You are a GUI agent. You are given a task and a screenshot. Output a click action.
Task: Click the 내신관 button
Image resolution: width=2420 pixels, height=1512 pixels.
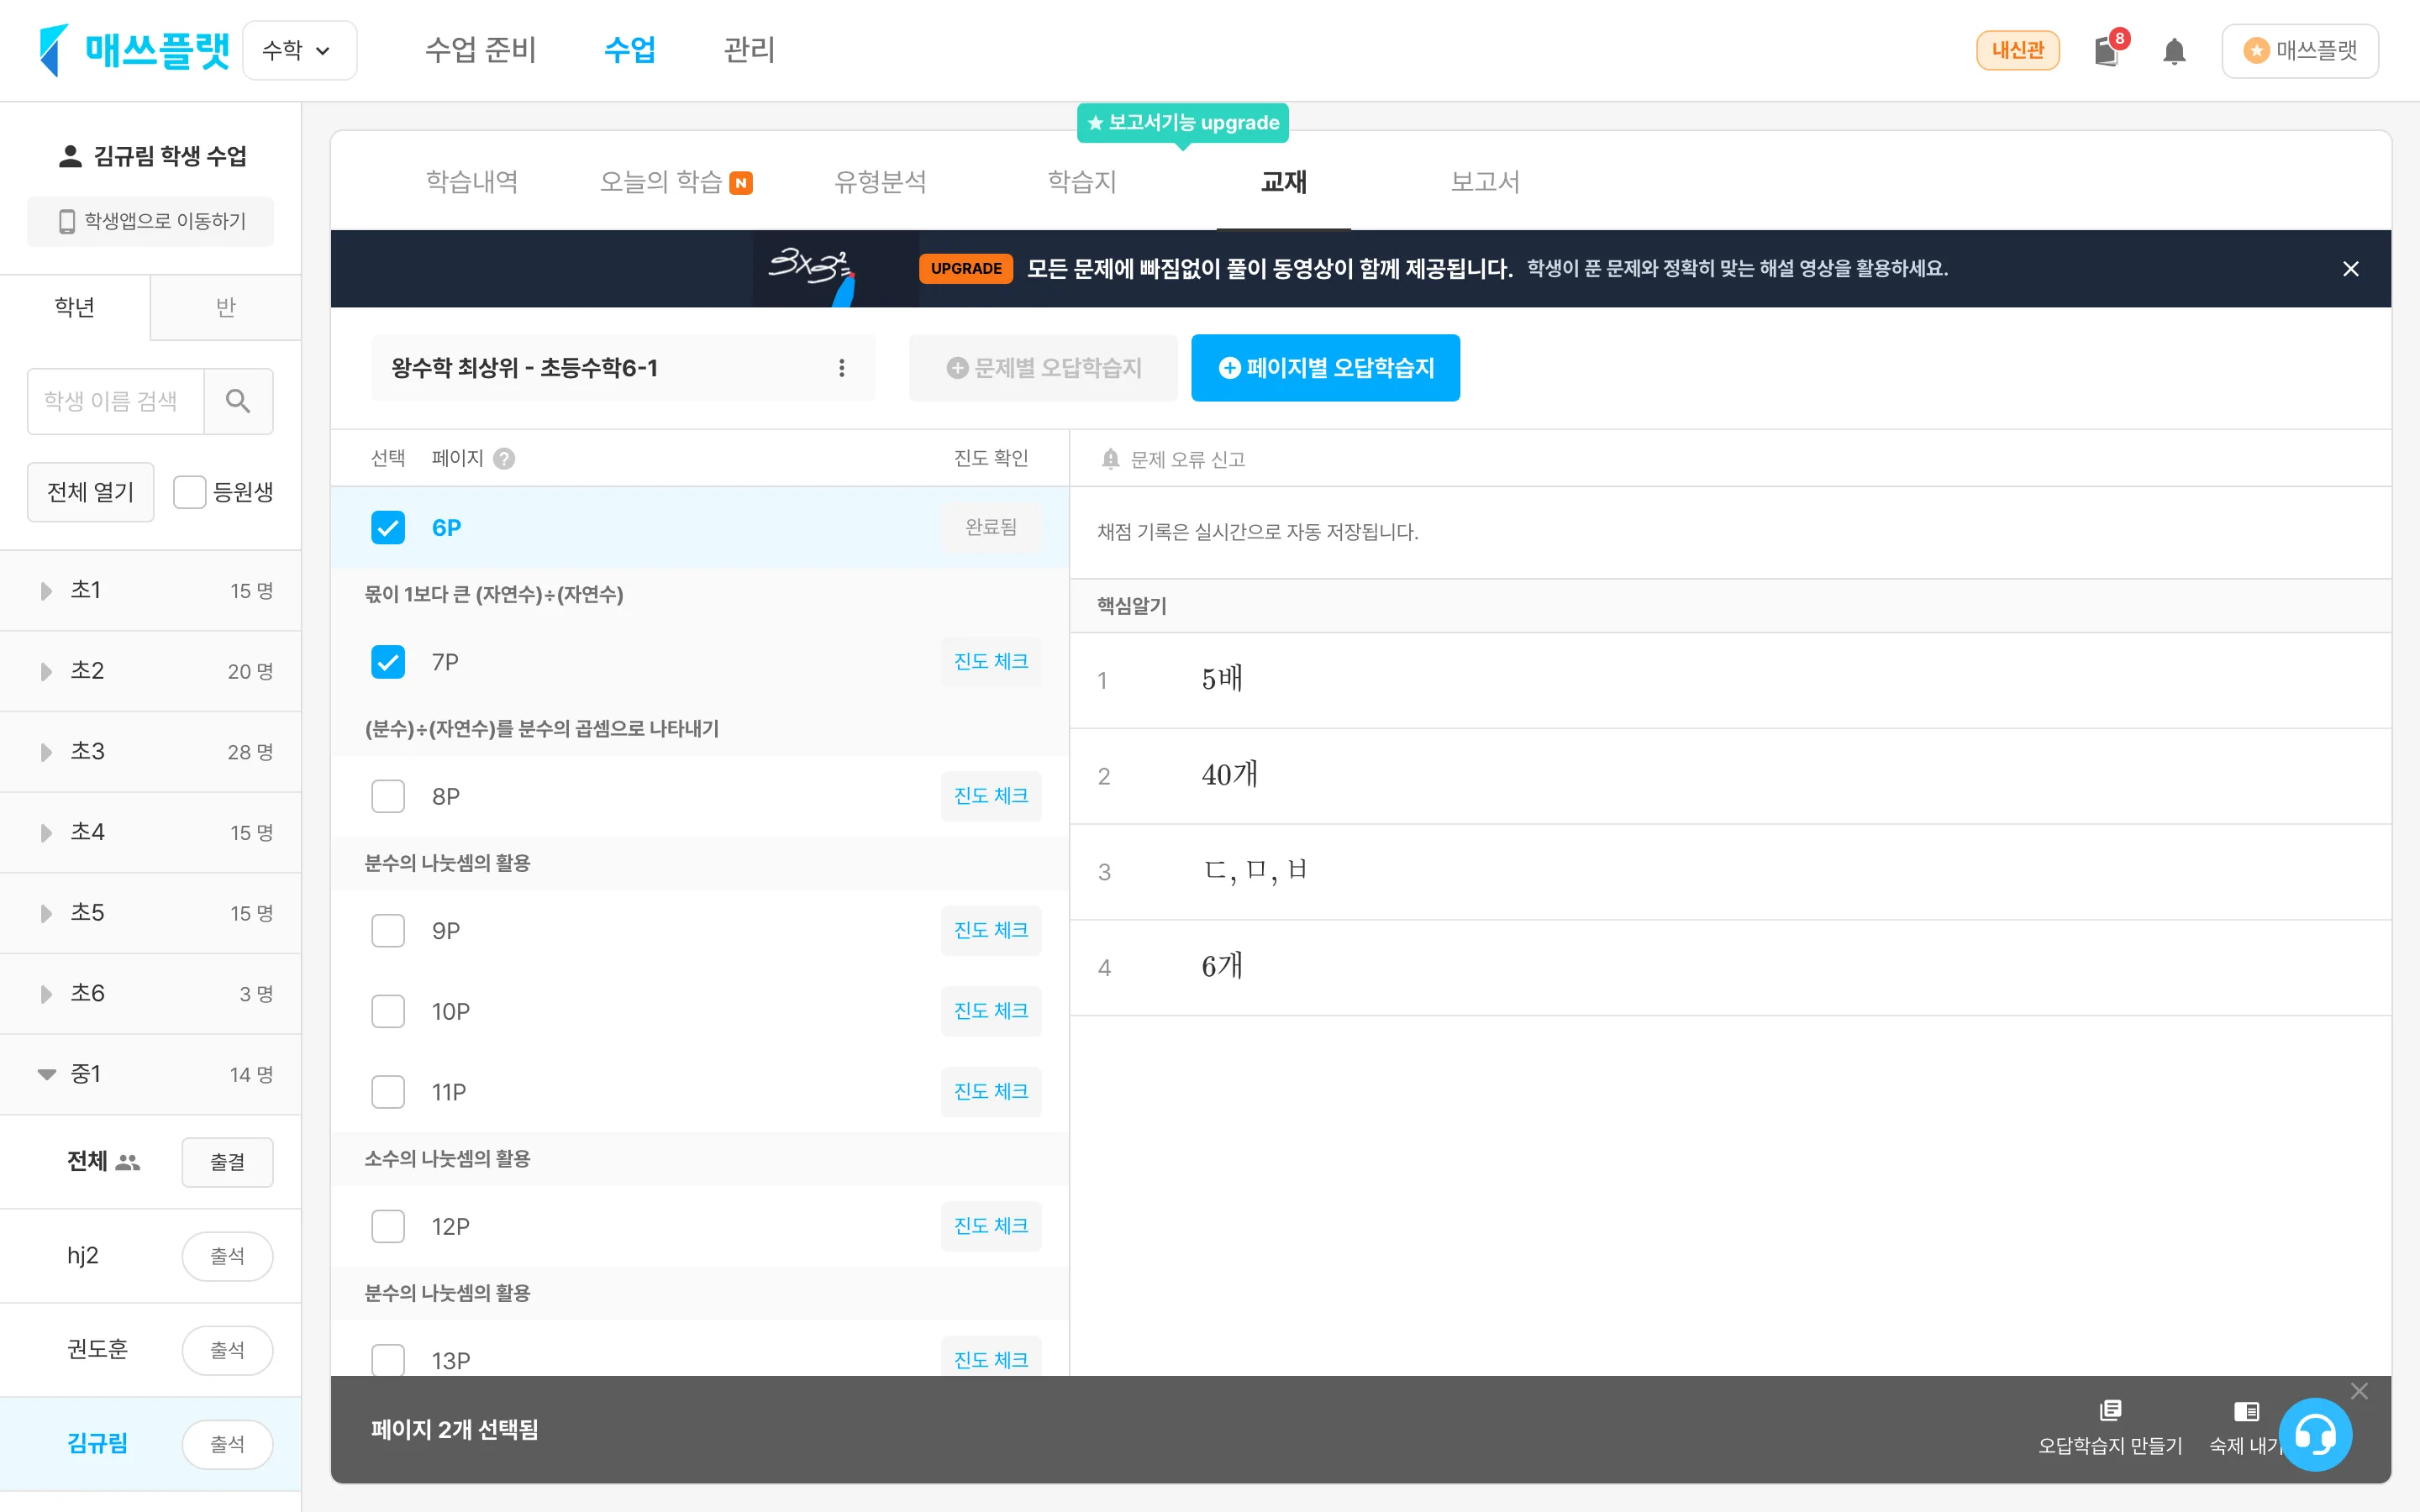2017,50
